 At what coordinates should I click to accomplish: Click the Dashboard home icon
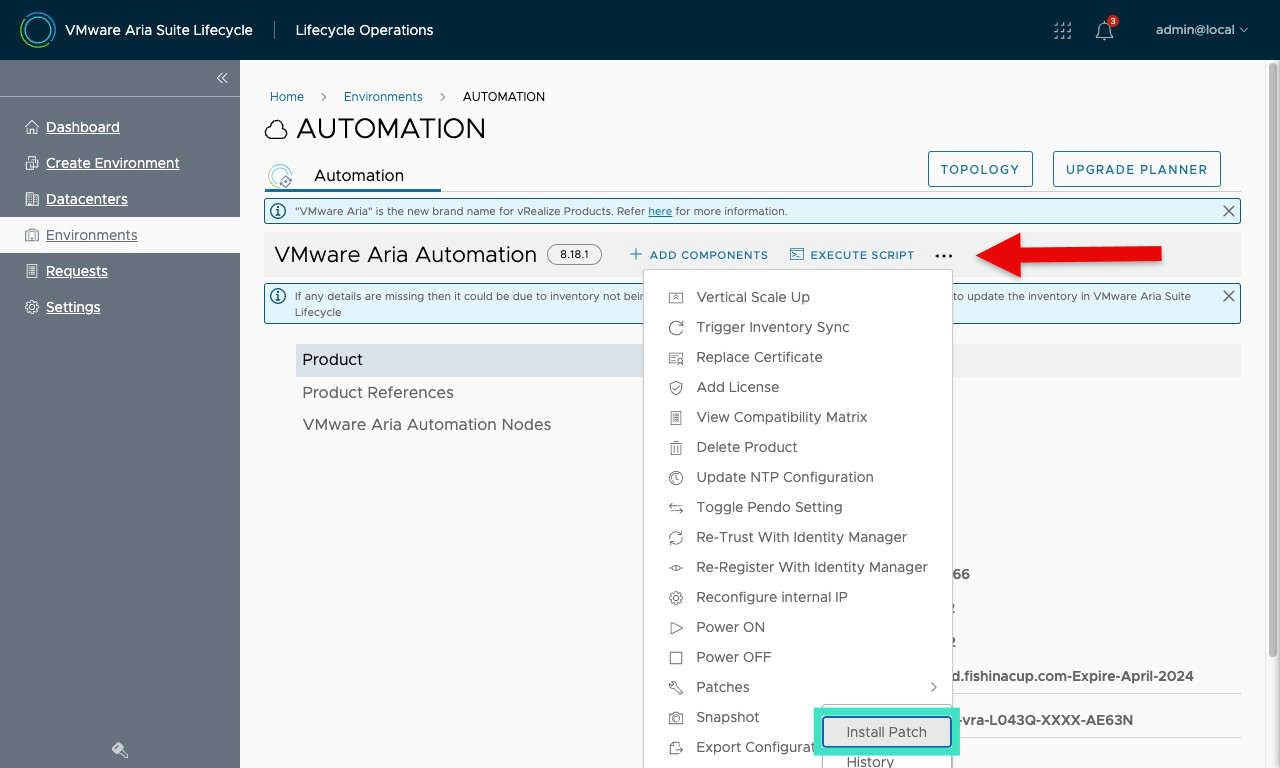tap(32, 127)
